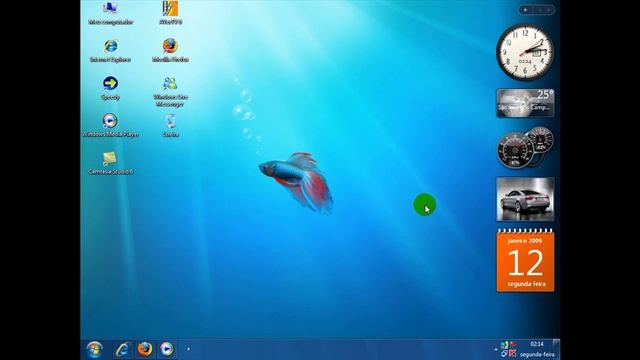Screen dimensions: 640x360
Task: Select the Windows Media Player desktop shortcut
Action: coord(110,125)
